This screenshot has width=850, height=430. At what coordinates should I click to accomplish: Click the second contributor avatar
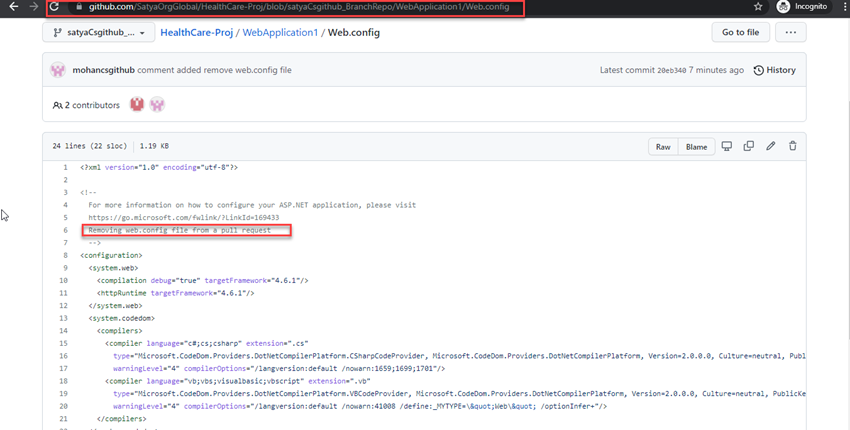(x=157, y=105)
